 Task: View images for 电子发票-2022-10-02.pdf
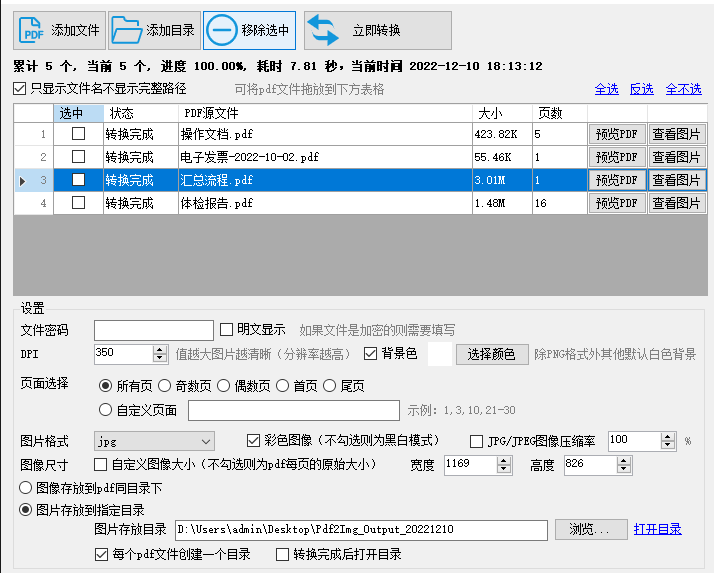coord(677,157)
